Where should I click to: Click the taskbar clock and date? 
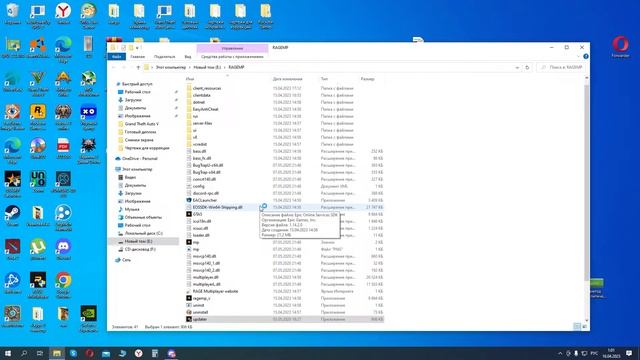click(611, 353)
